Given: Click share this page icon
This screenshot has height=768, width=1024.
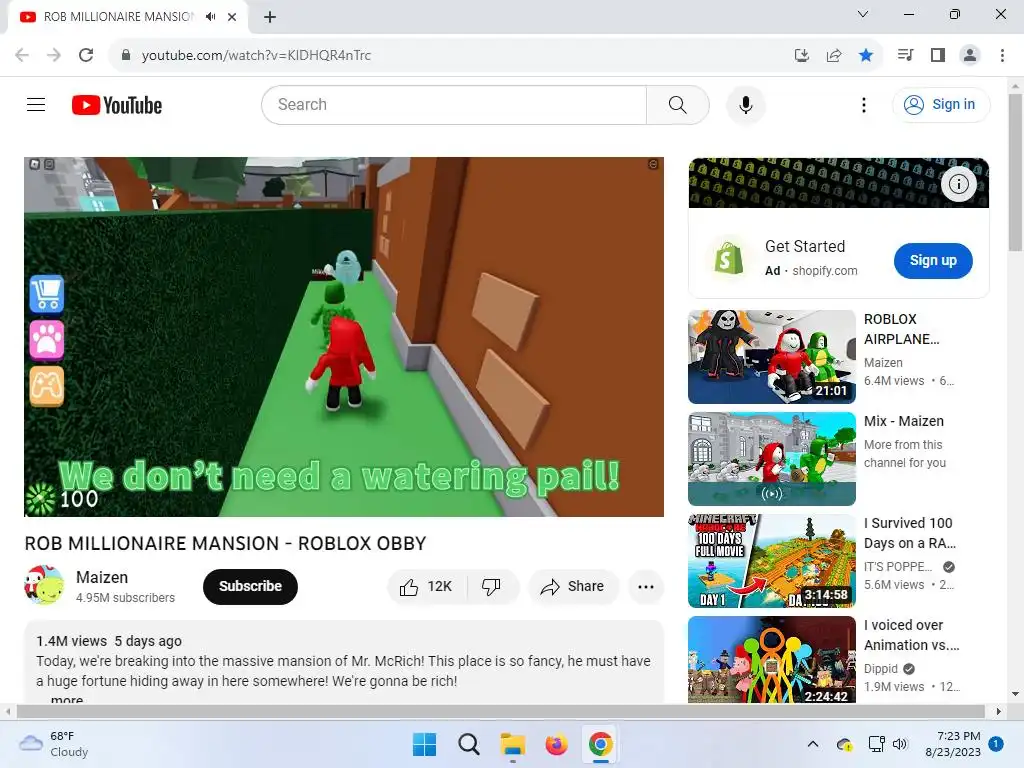Looking at the screenshot, I should coord(833,56).
